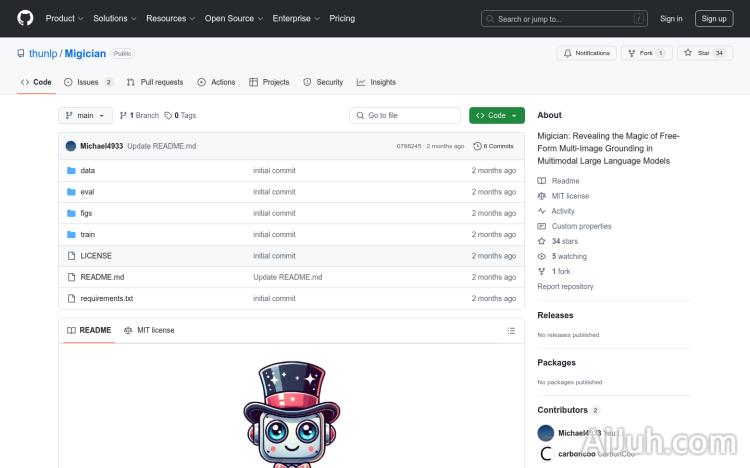Open the README outline list icon

pyautogui.click(x=511, y=330)
